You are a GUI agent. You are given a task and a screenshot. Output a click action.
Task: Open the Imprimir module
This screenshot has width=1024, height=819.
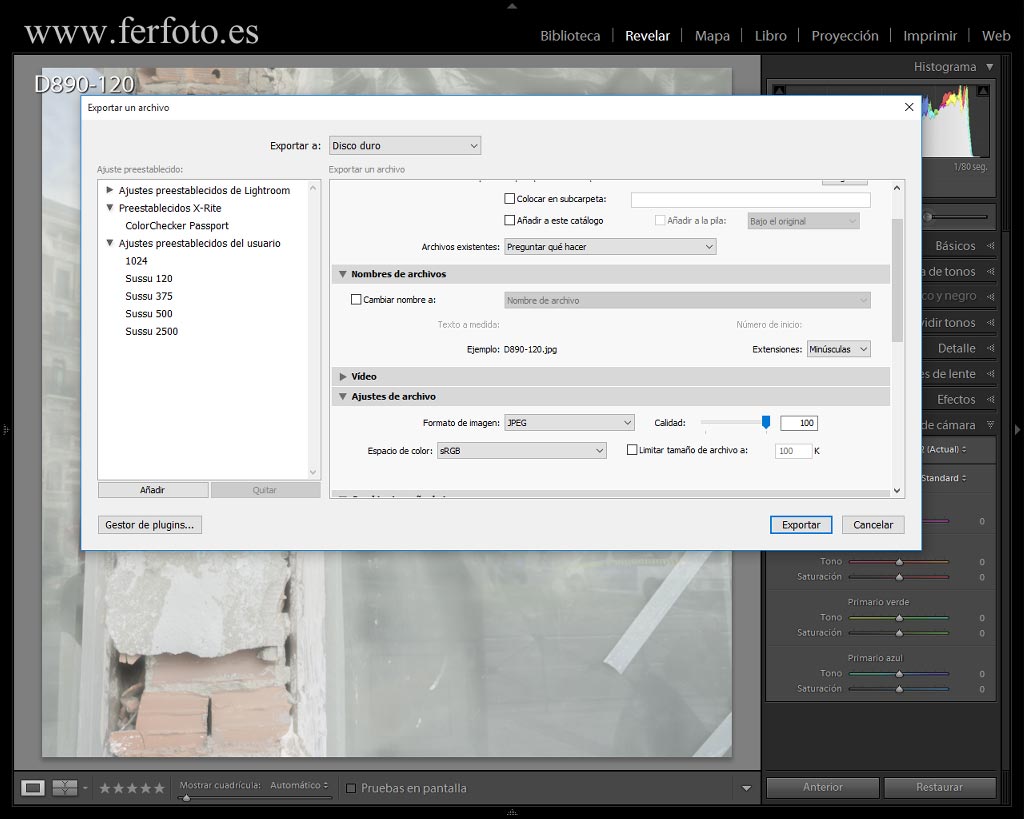(x=930, y=36)
